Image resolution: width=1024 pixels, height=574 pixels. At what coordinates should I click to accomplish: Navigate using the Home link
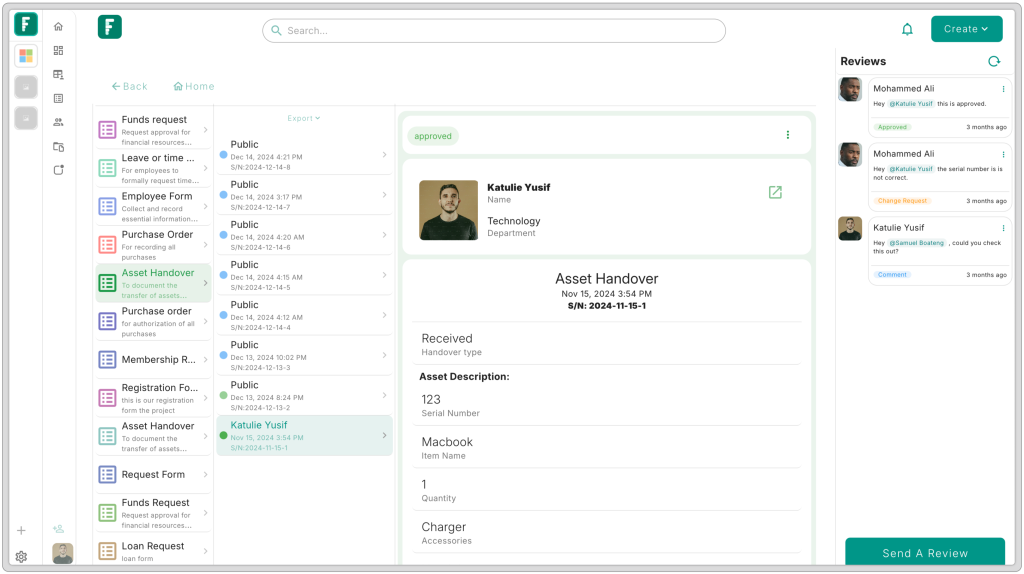tap(194, 87)
